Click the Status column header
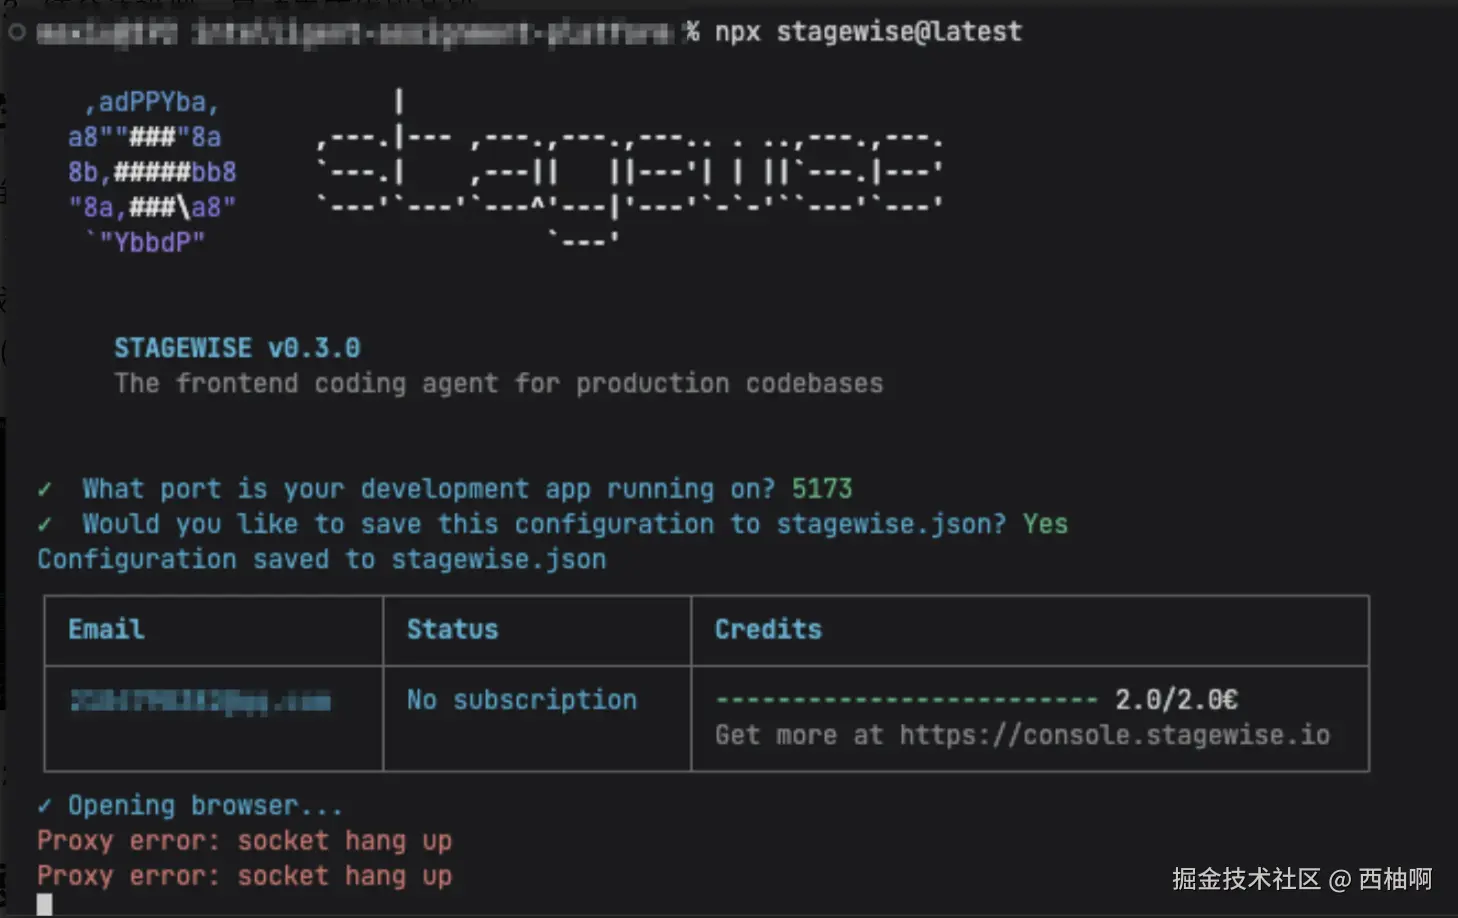This screenshot has width=1458, height=918. pyautogui.click(x=452, y=629)
